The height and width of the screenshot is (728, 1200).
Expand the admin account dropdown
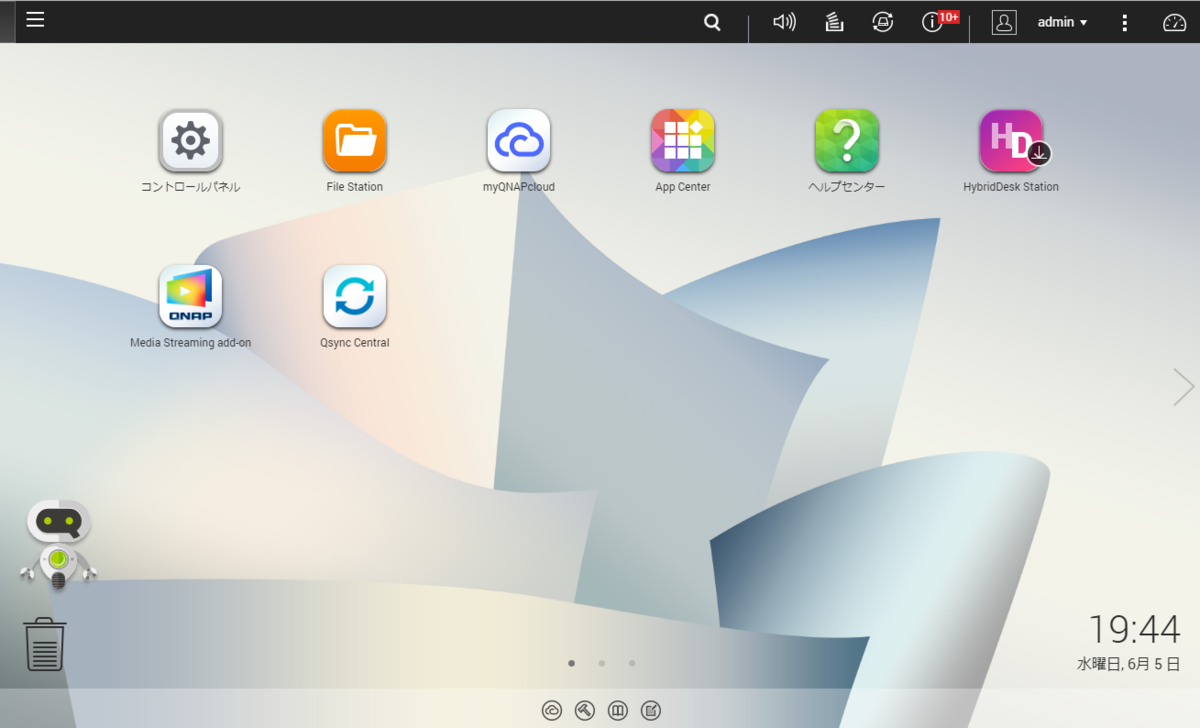point(1061,22)
